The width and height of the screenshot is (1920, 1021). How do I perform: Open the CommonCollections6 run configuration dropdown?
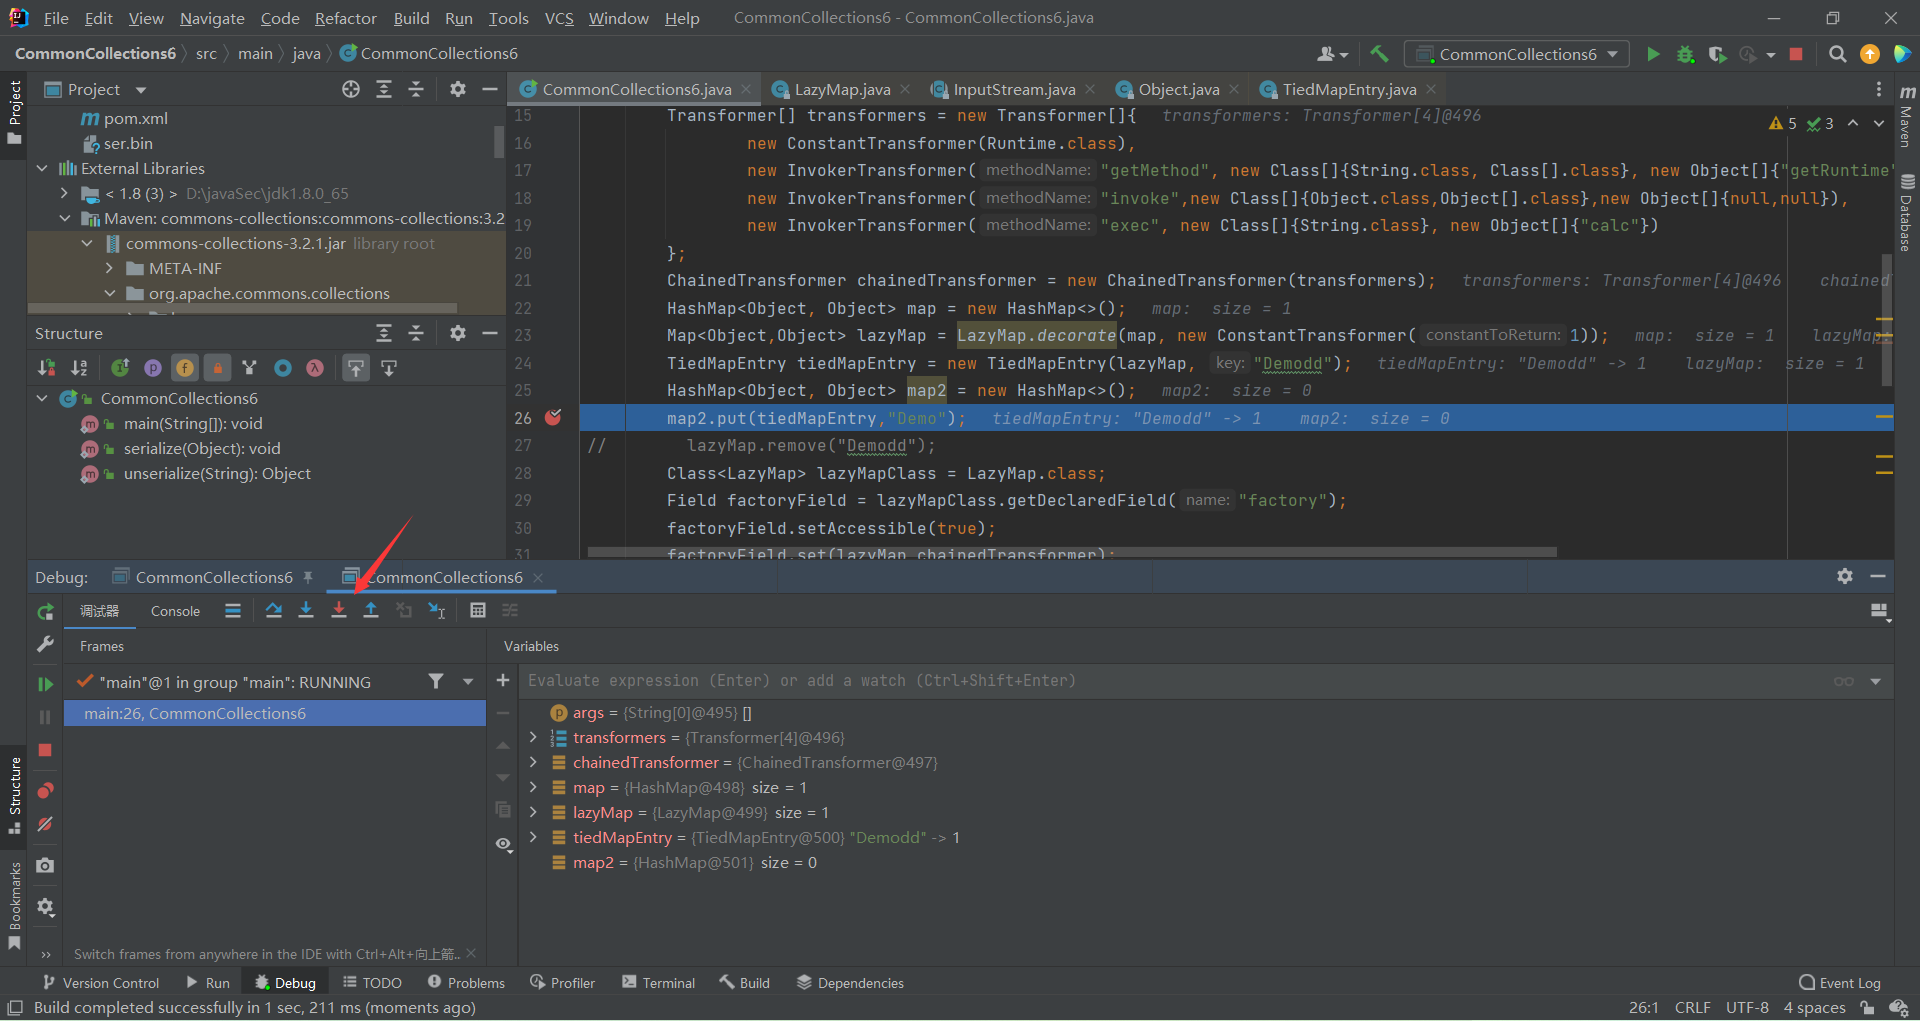click(x=1517, y=54)
